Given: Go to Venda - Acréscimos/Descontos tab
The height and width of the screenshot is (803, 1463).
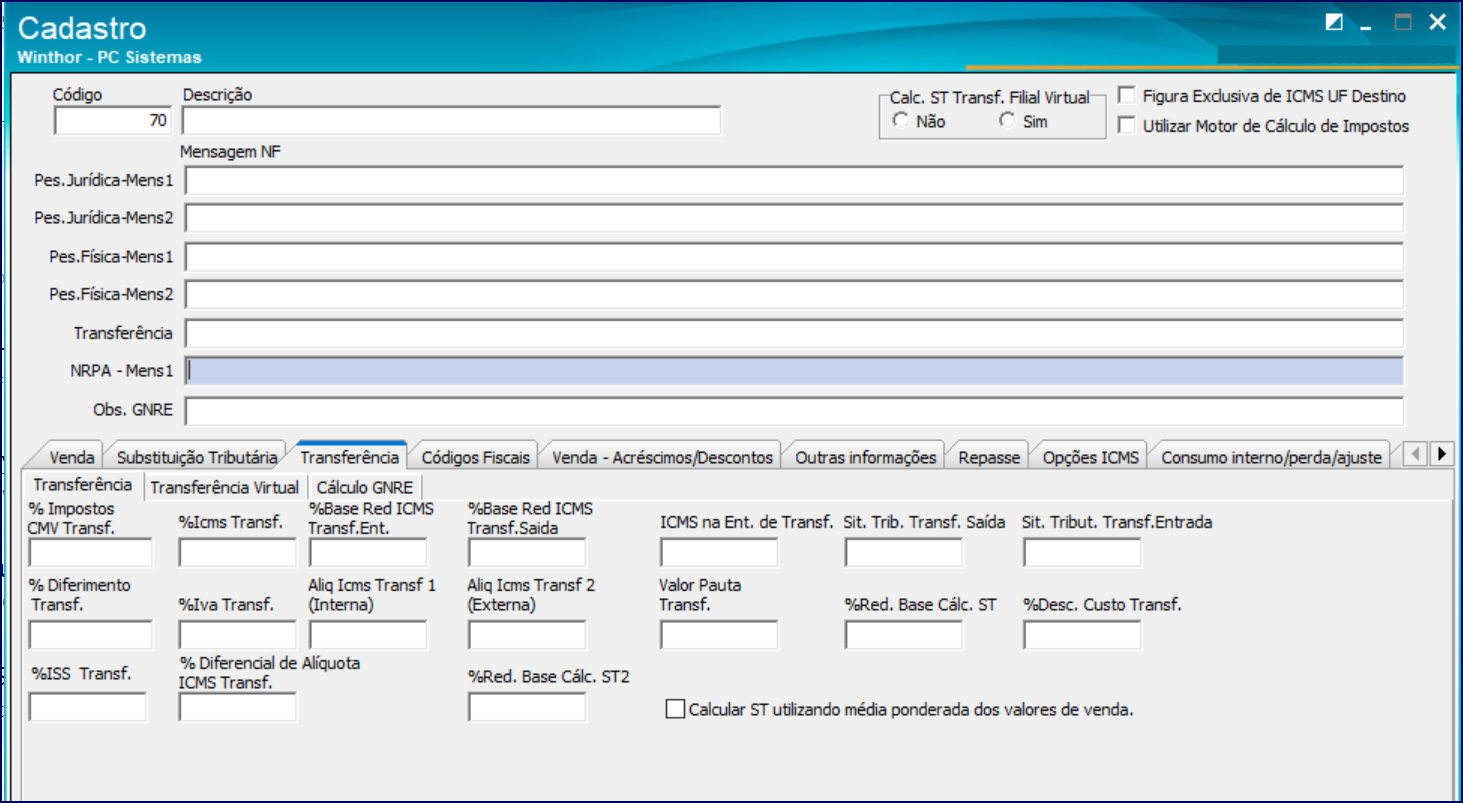Looking at the screenshot, I should pos(662,457).
